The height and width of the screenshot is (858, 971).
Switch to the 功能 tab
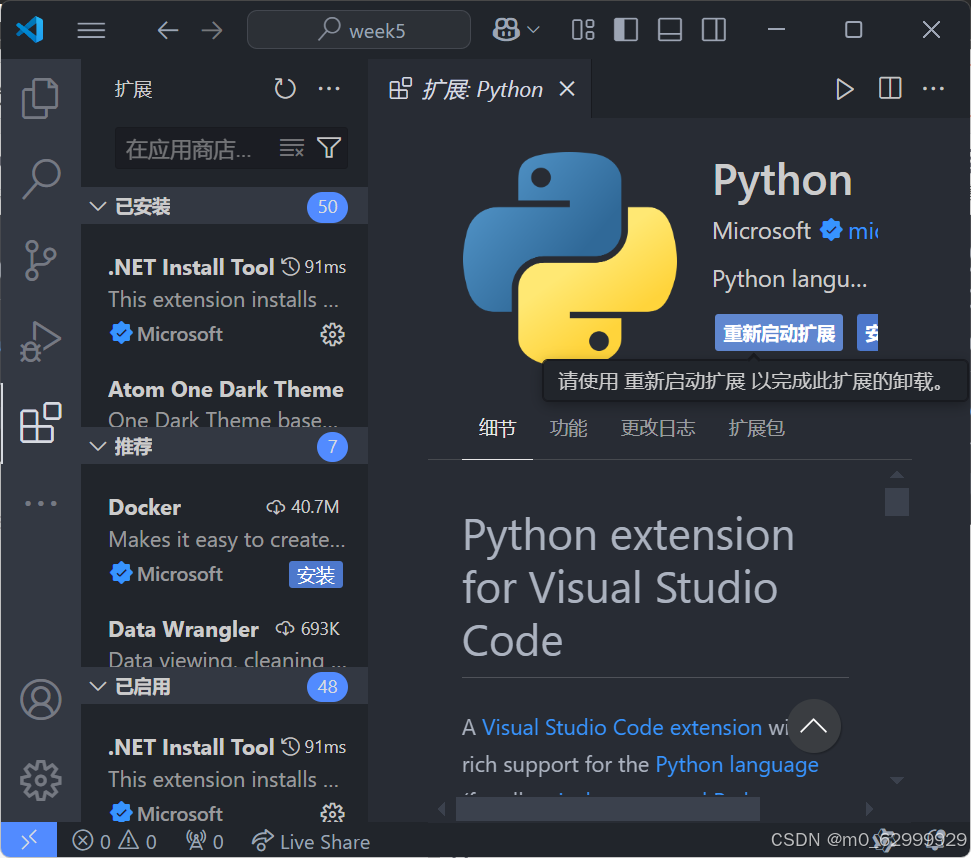568,428
